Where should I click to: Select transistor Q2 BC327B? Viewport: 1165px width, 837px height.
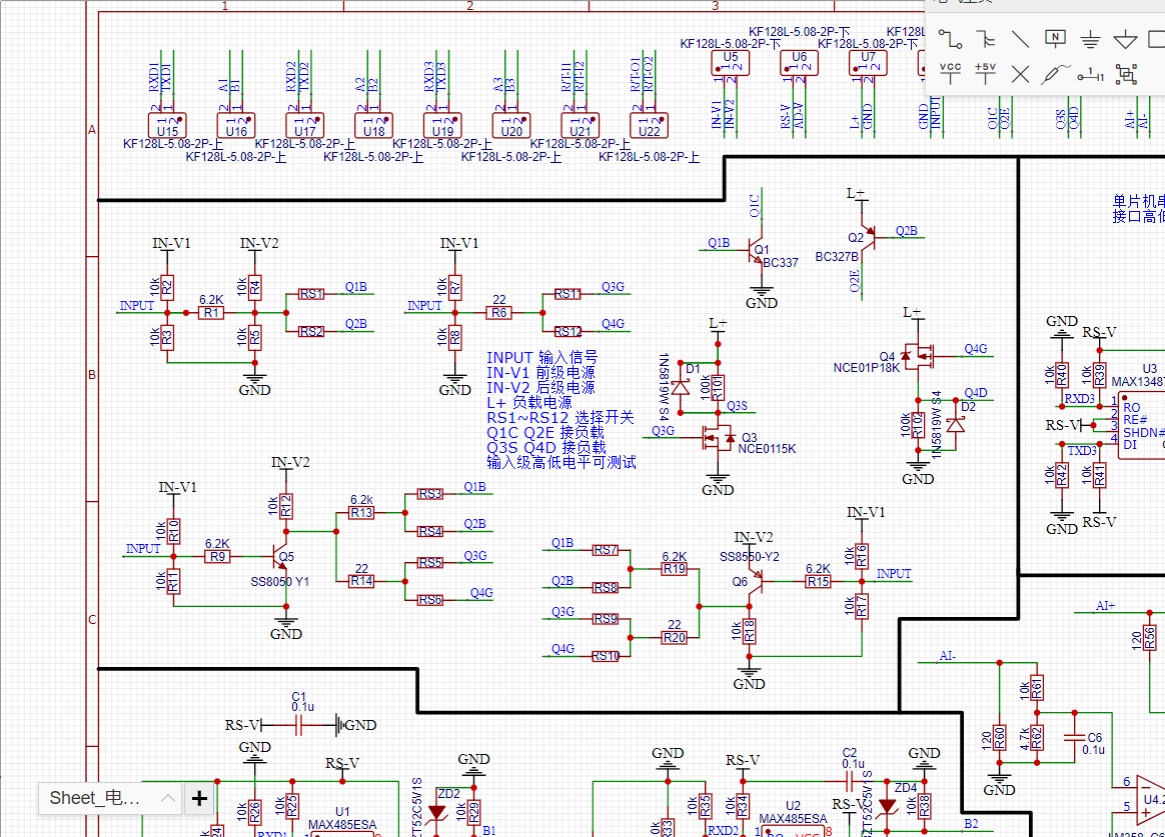click(x=867, y=237)
